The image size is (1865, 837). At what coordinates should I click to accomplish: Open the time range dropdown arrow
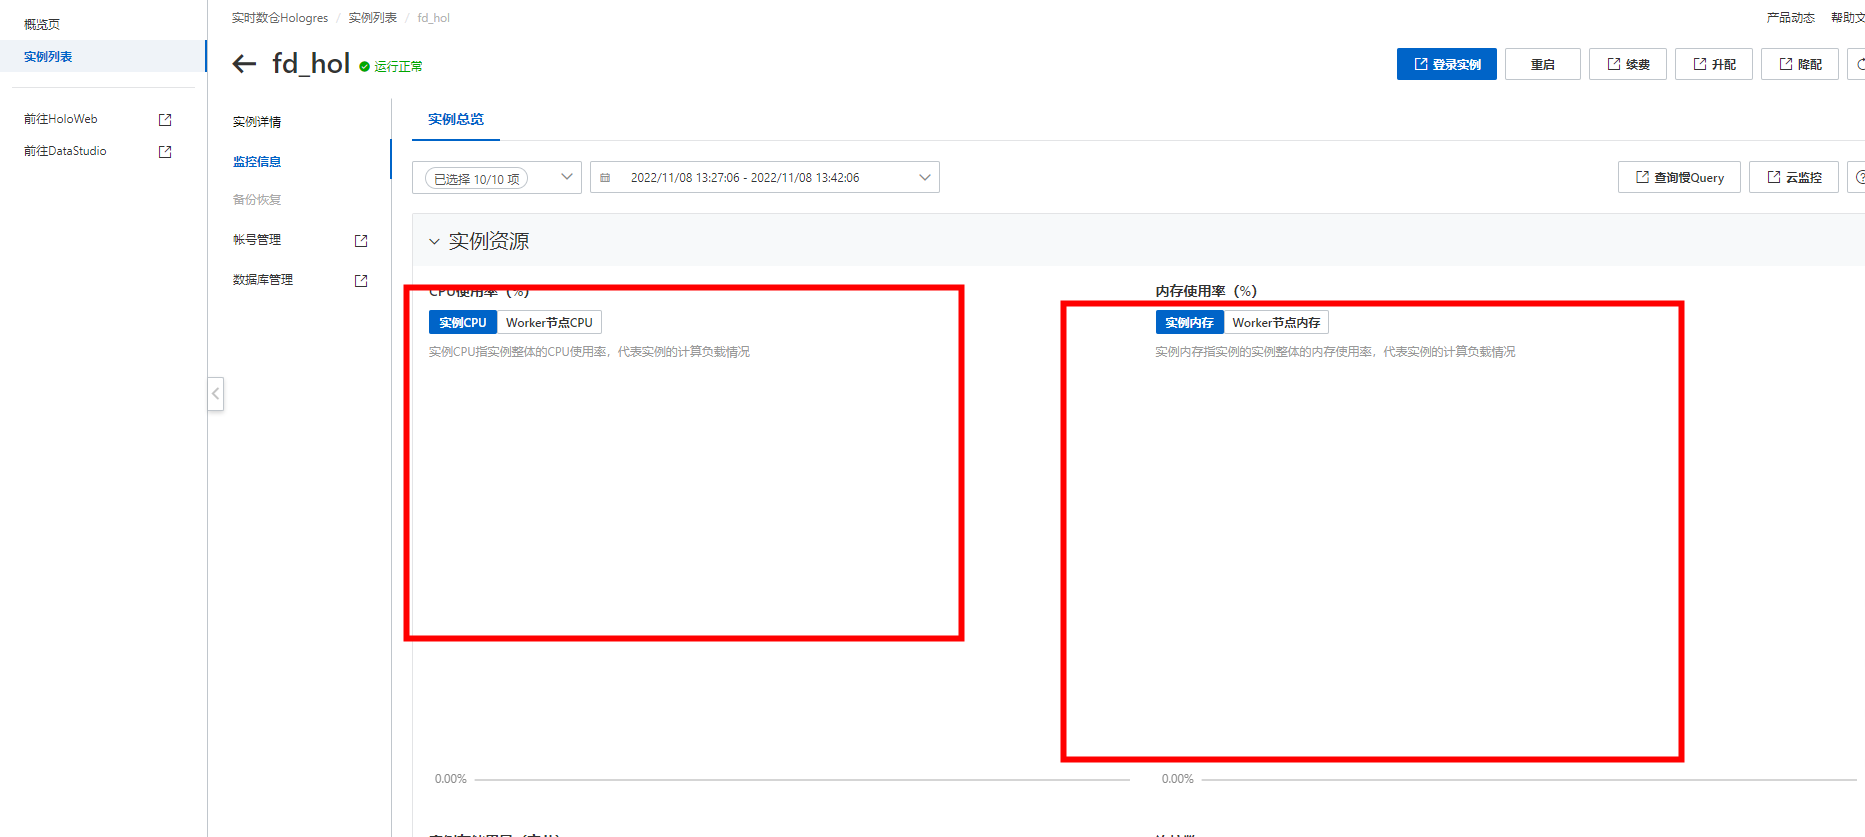[925, 177]
